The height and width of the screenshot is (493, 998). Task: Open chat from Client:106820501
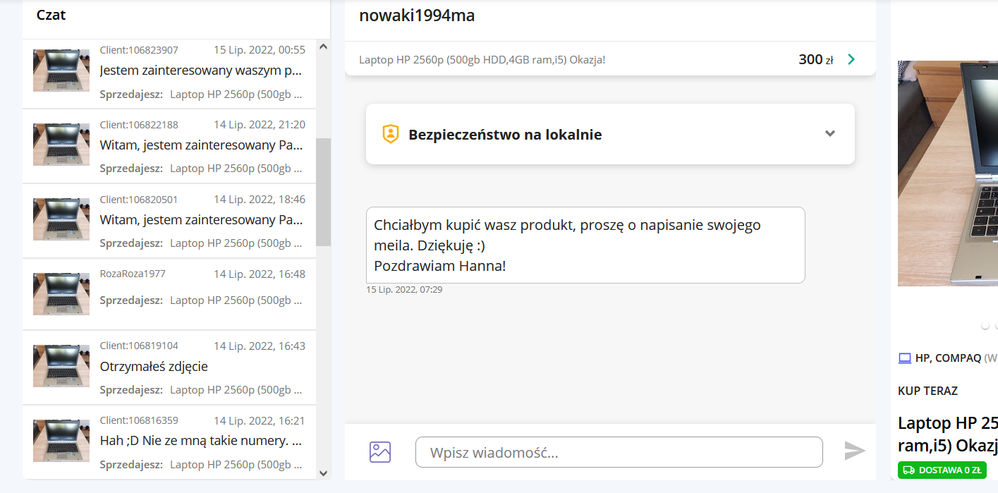pos(169,221)
